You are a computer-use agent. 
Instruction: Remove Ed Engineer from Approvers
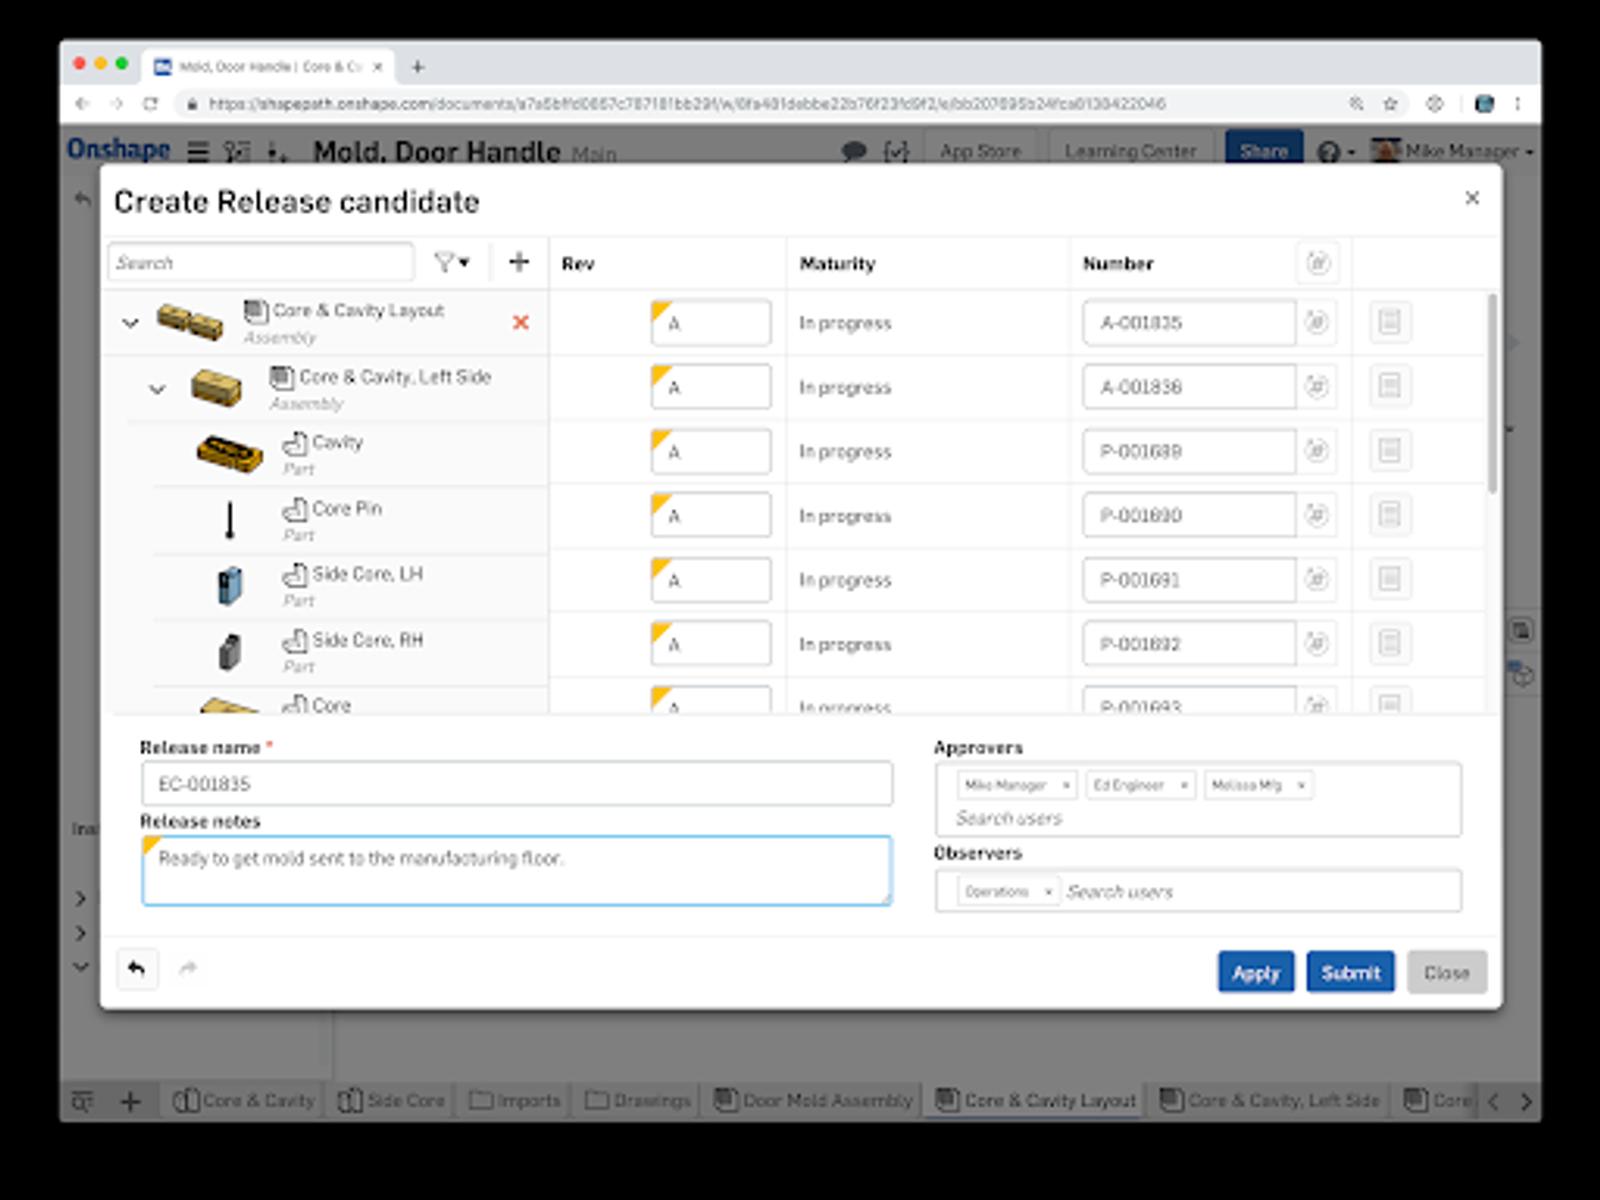(x=1184, y=786)
